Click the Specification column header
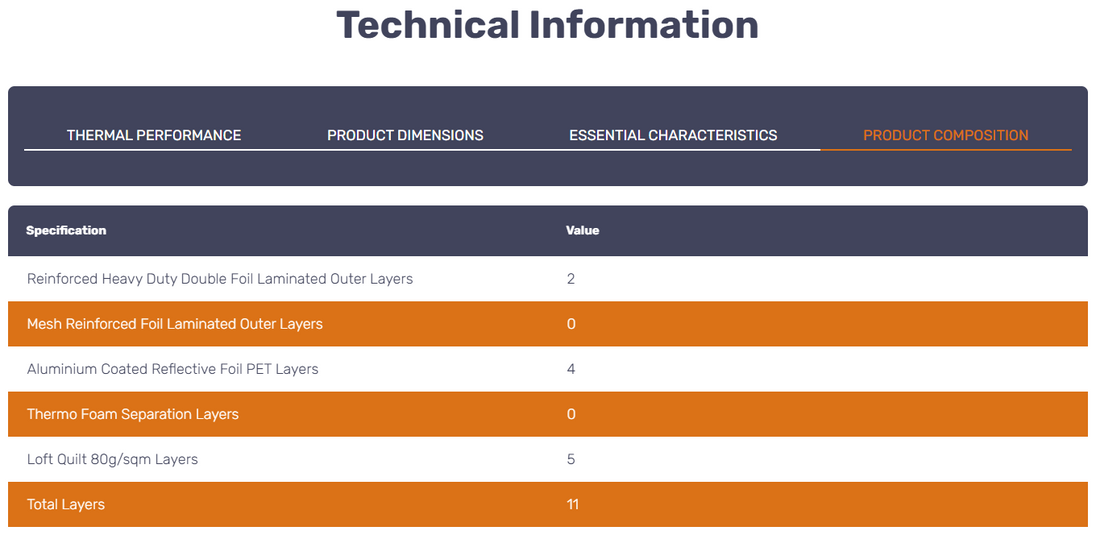The image size is (1096, 535). (x=66, y=230)
